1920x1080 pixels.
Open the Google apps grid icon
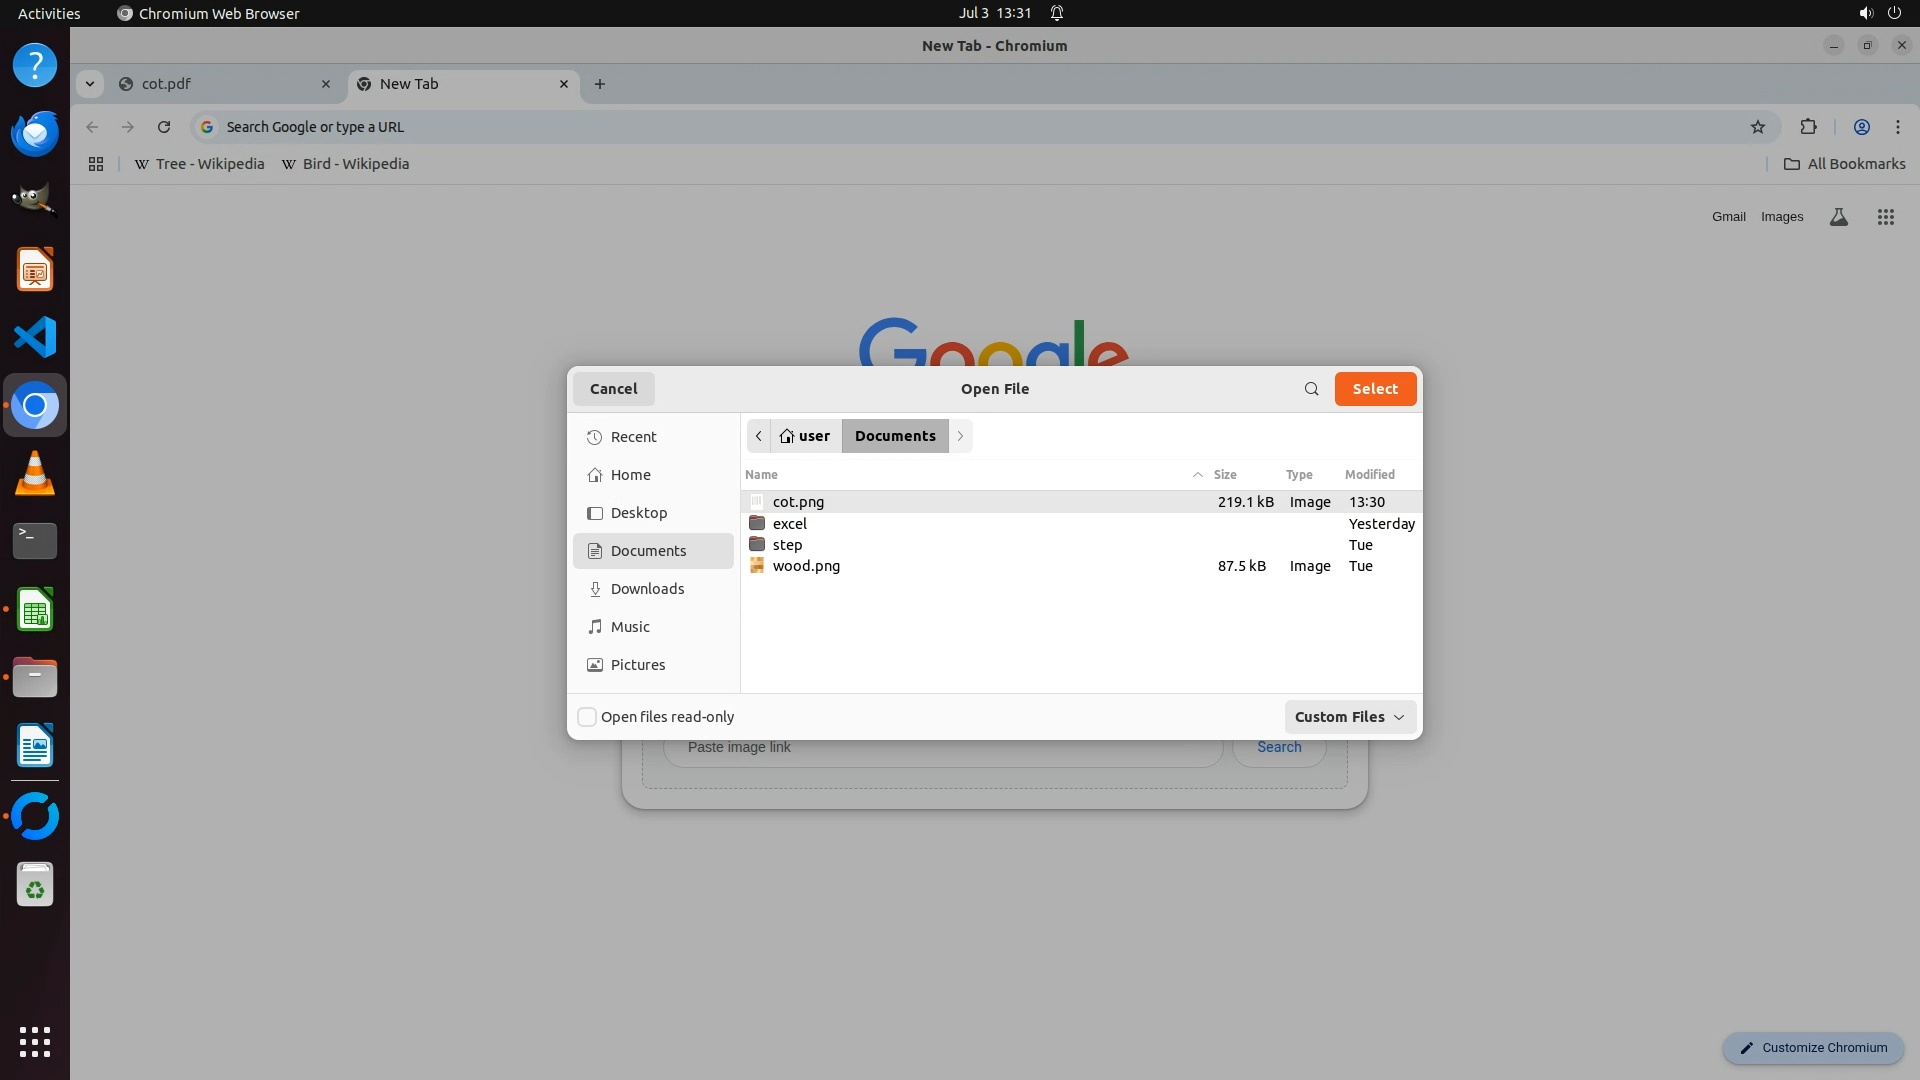(1885, 217)
